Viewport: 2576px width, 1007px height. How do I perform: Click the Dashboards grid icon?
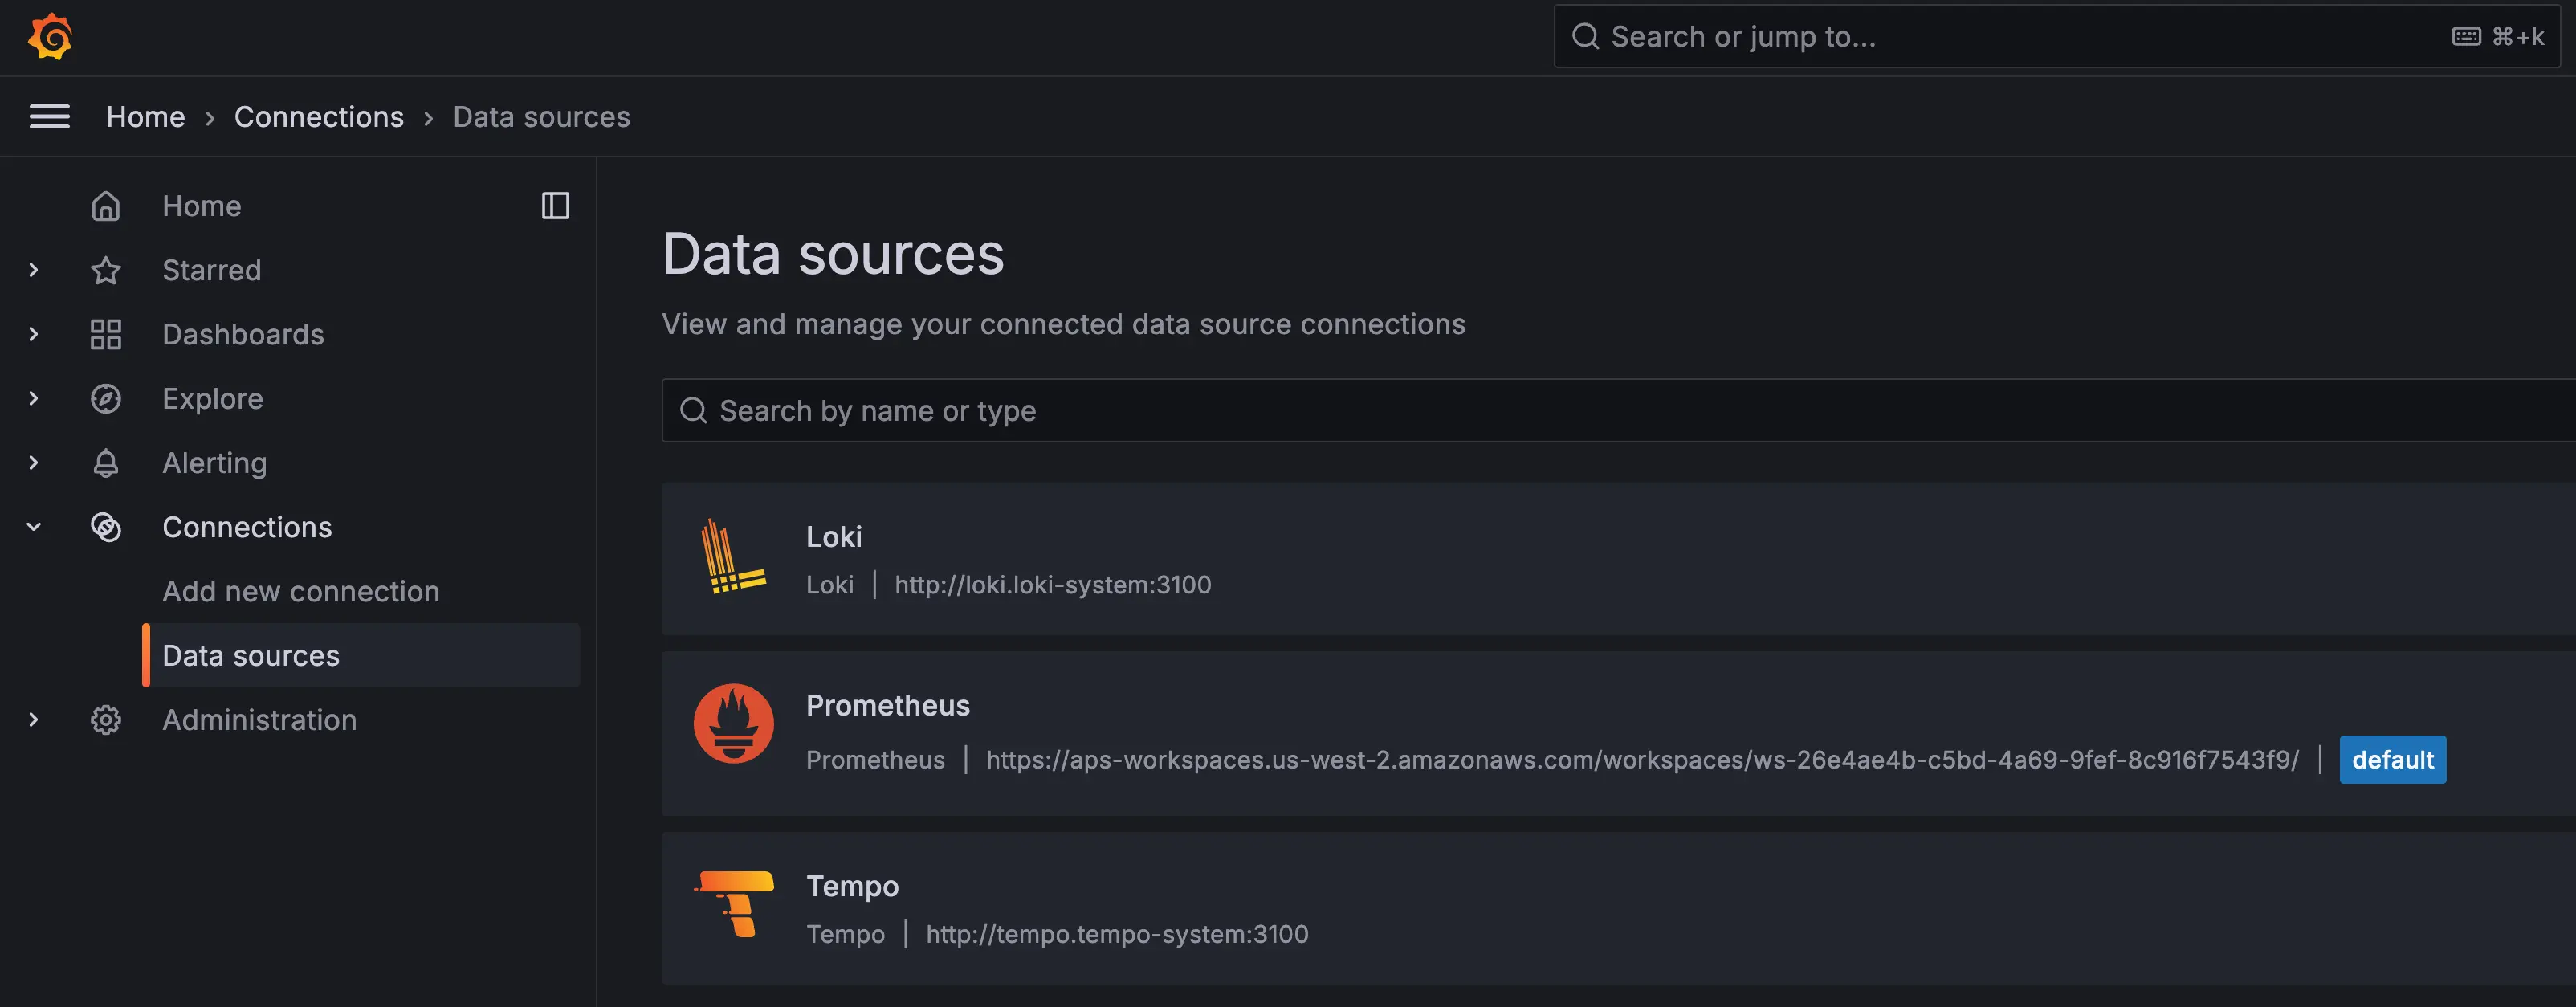tap(106, 334)
